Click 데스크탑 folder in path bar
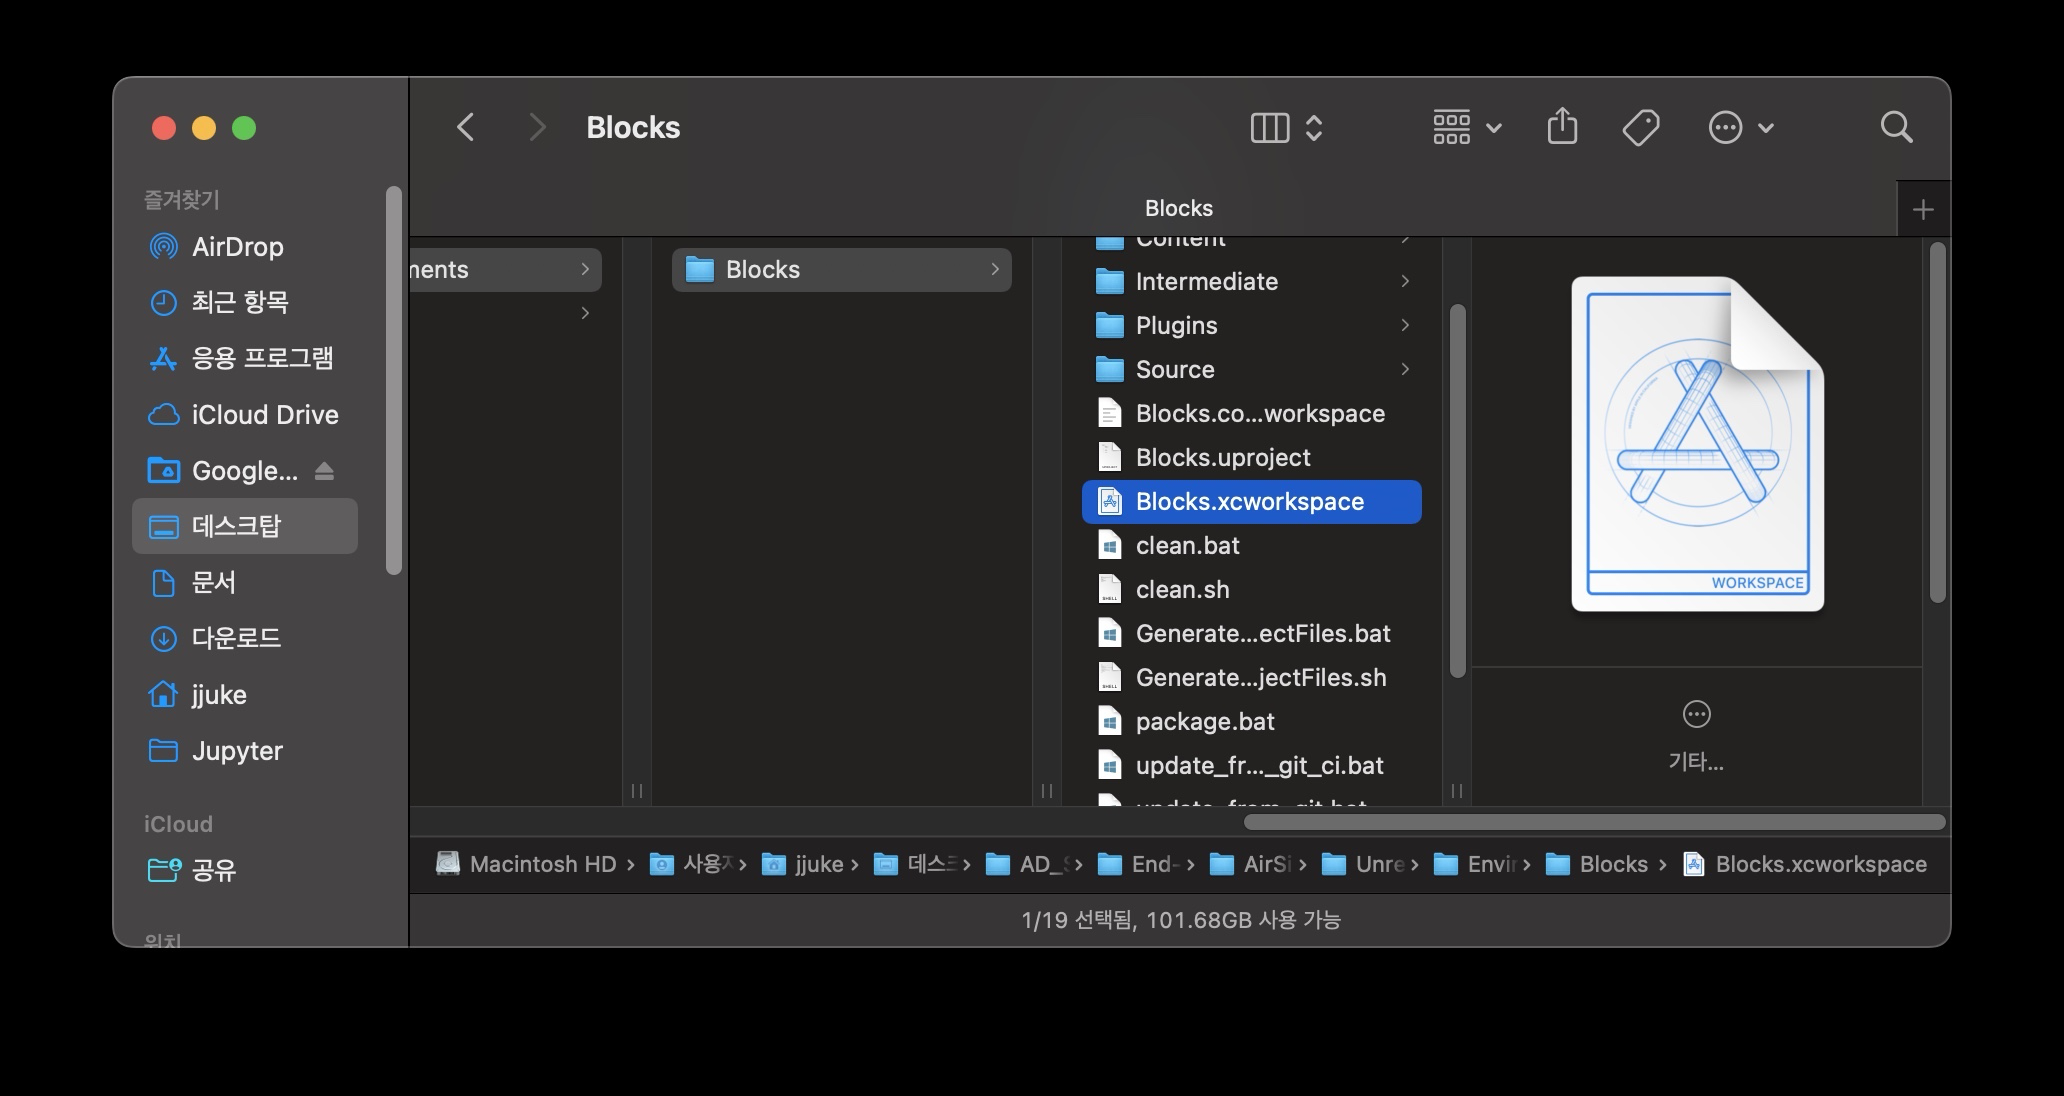The image size is (2064, 1096). [x=916, y=864]
